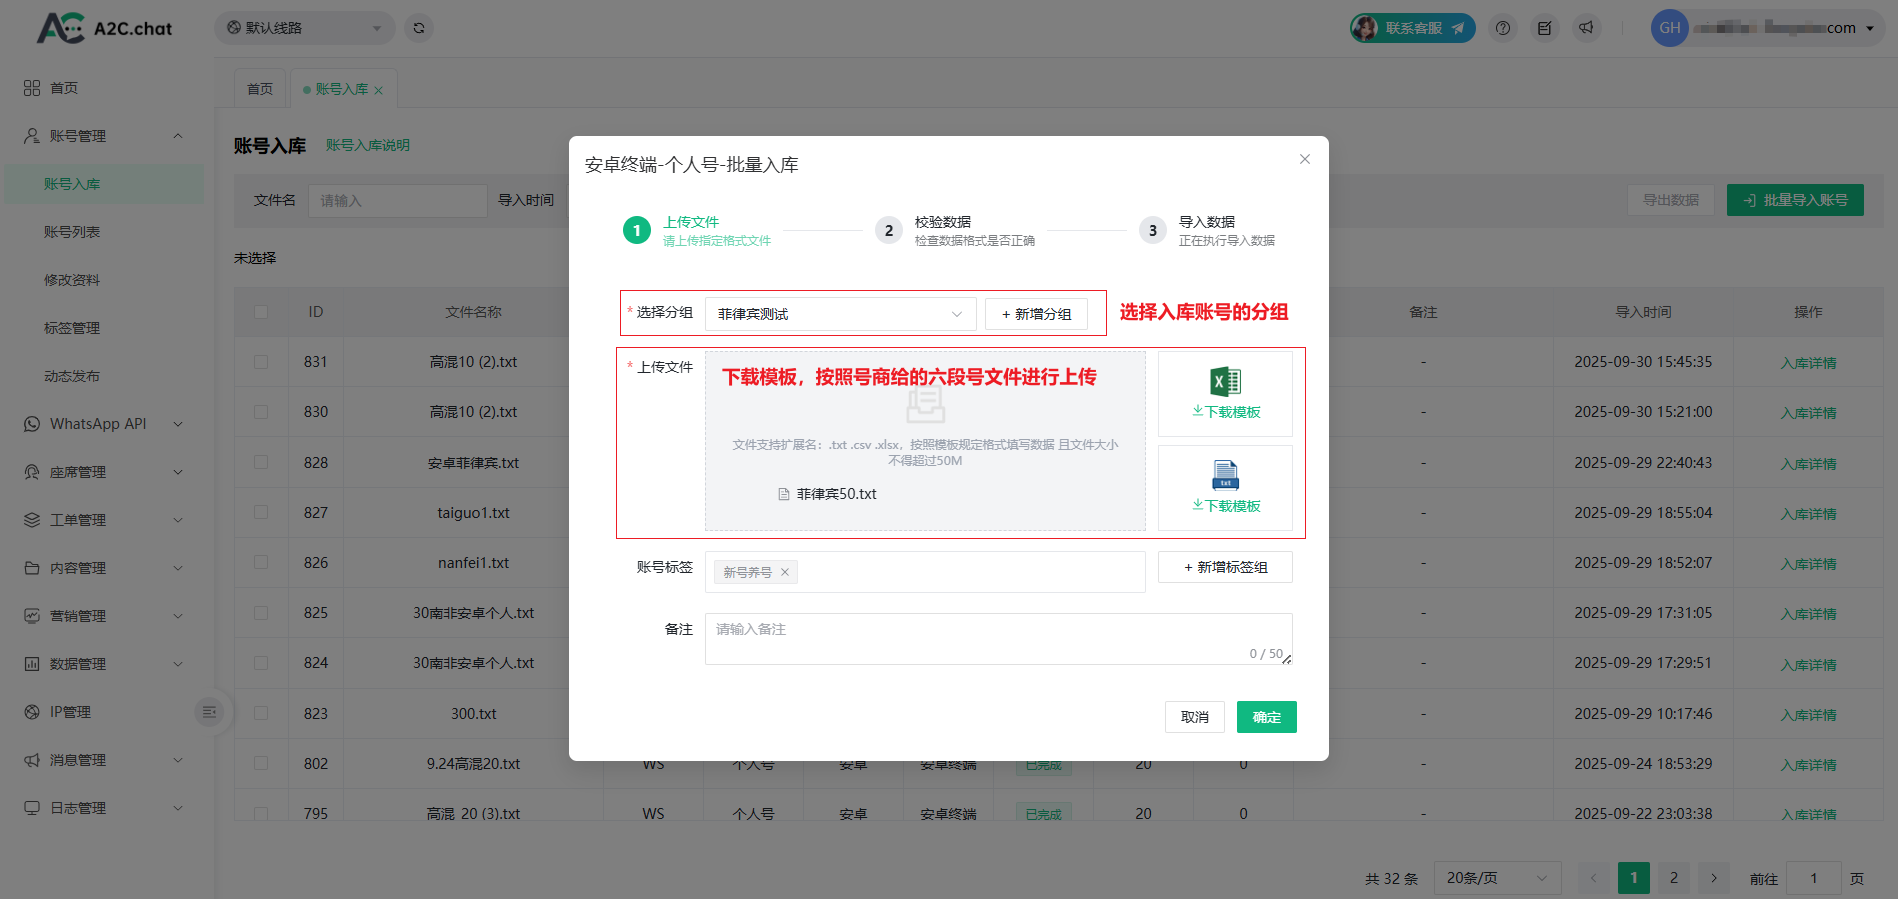Open the 选择分组 dropdown showing 菲律宾测试
This screenshot has height=899, width=1898.
point(839,314)
